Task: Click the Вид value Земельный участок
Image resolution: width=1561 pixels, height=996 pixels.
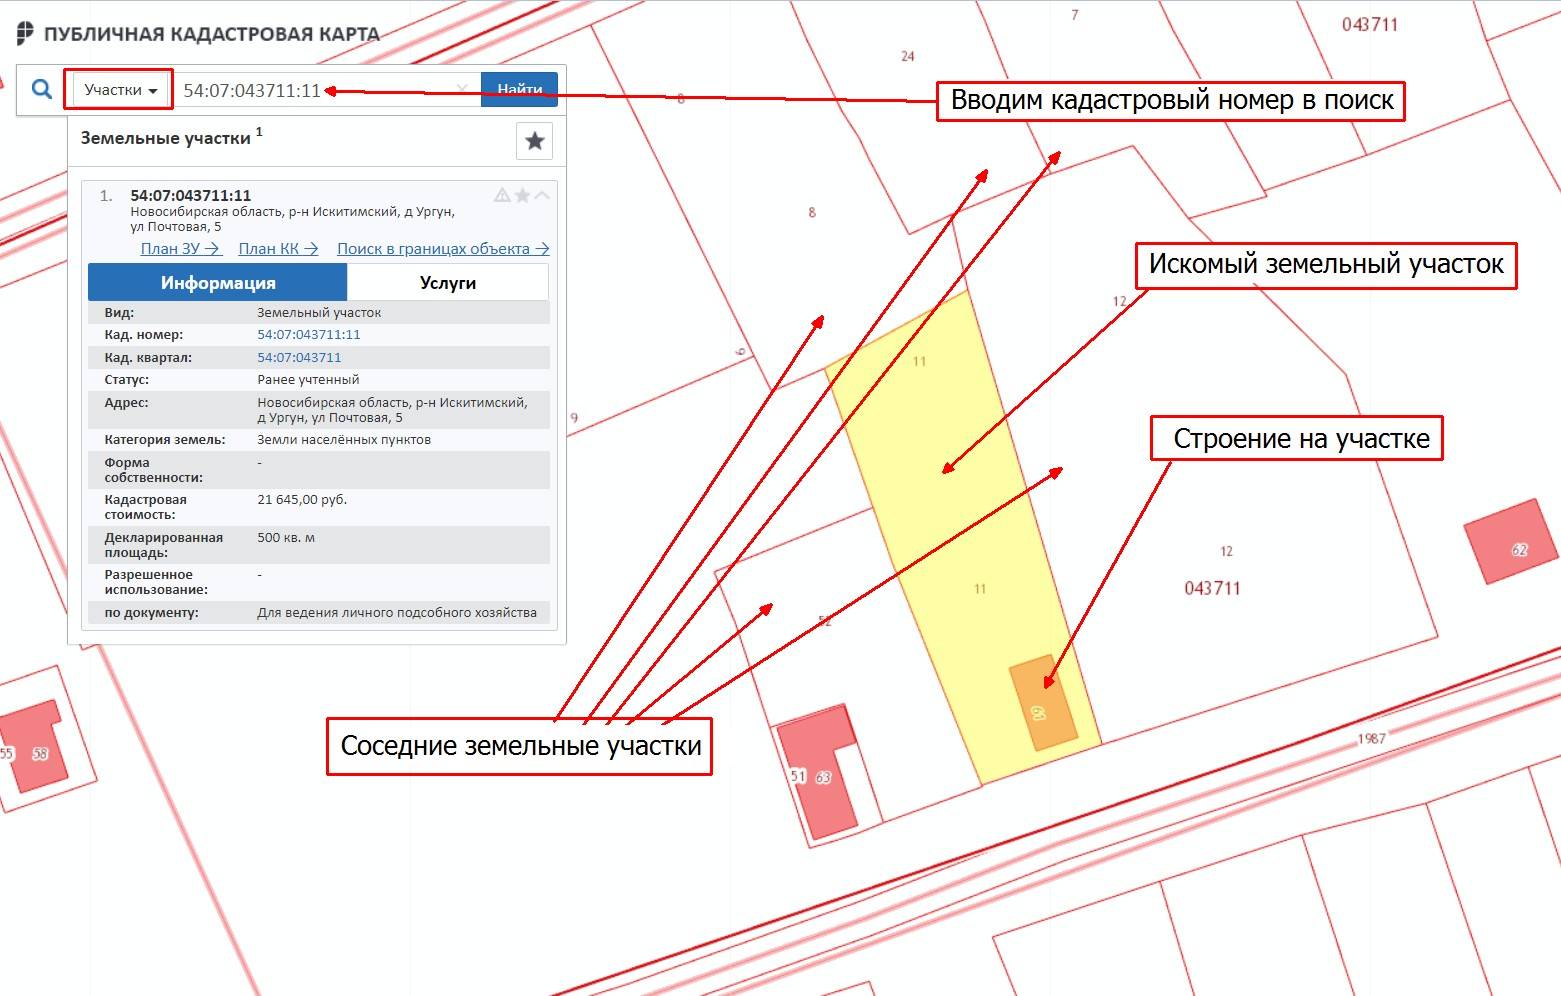Action: [319, 313]
